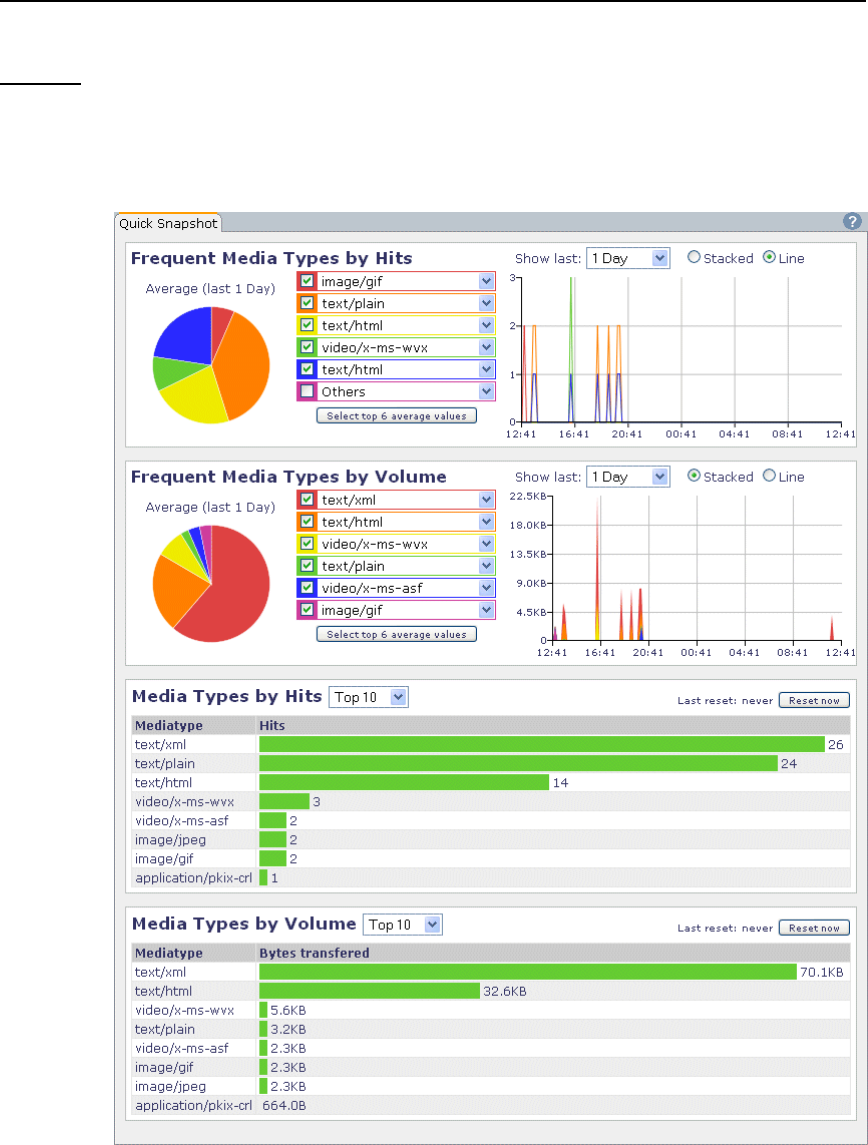Open the text/plain dropdown in Hits legend

tap(486, 303)
